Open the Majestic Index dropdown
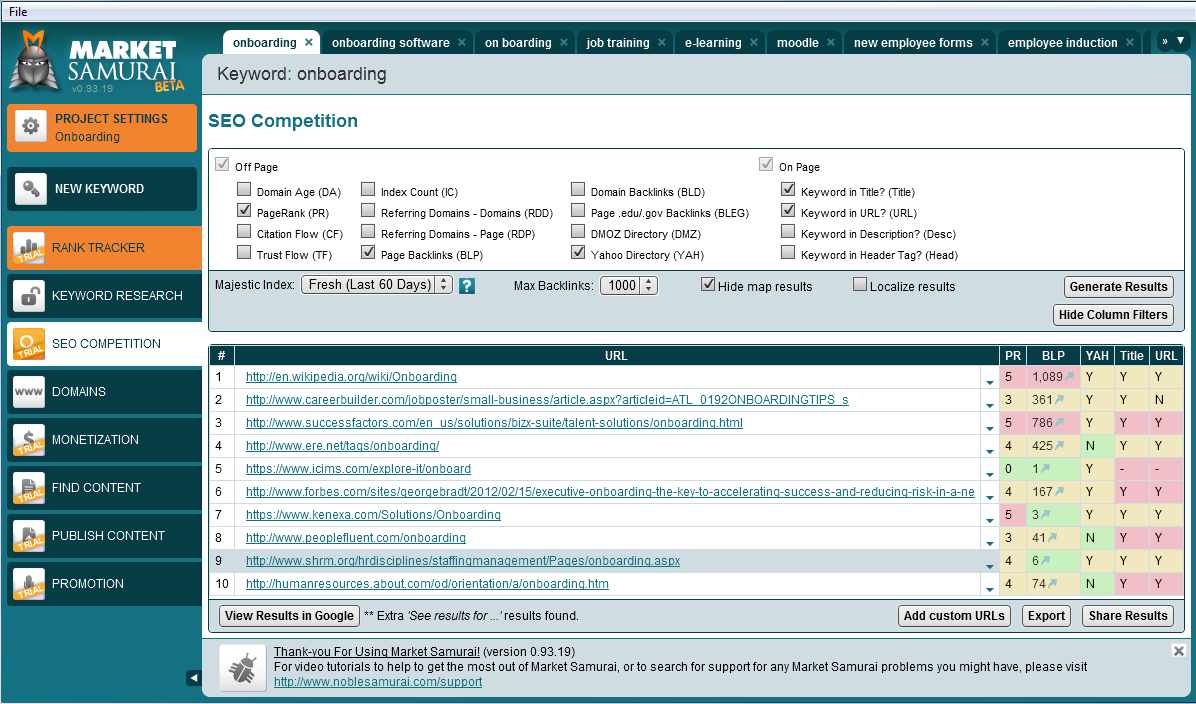The height and width of the screenshot is (704, 1196). [377, 285]
